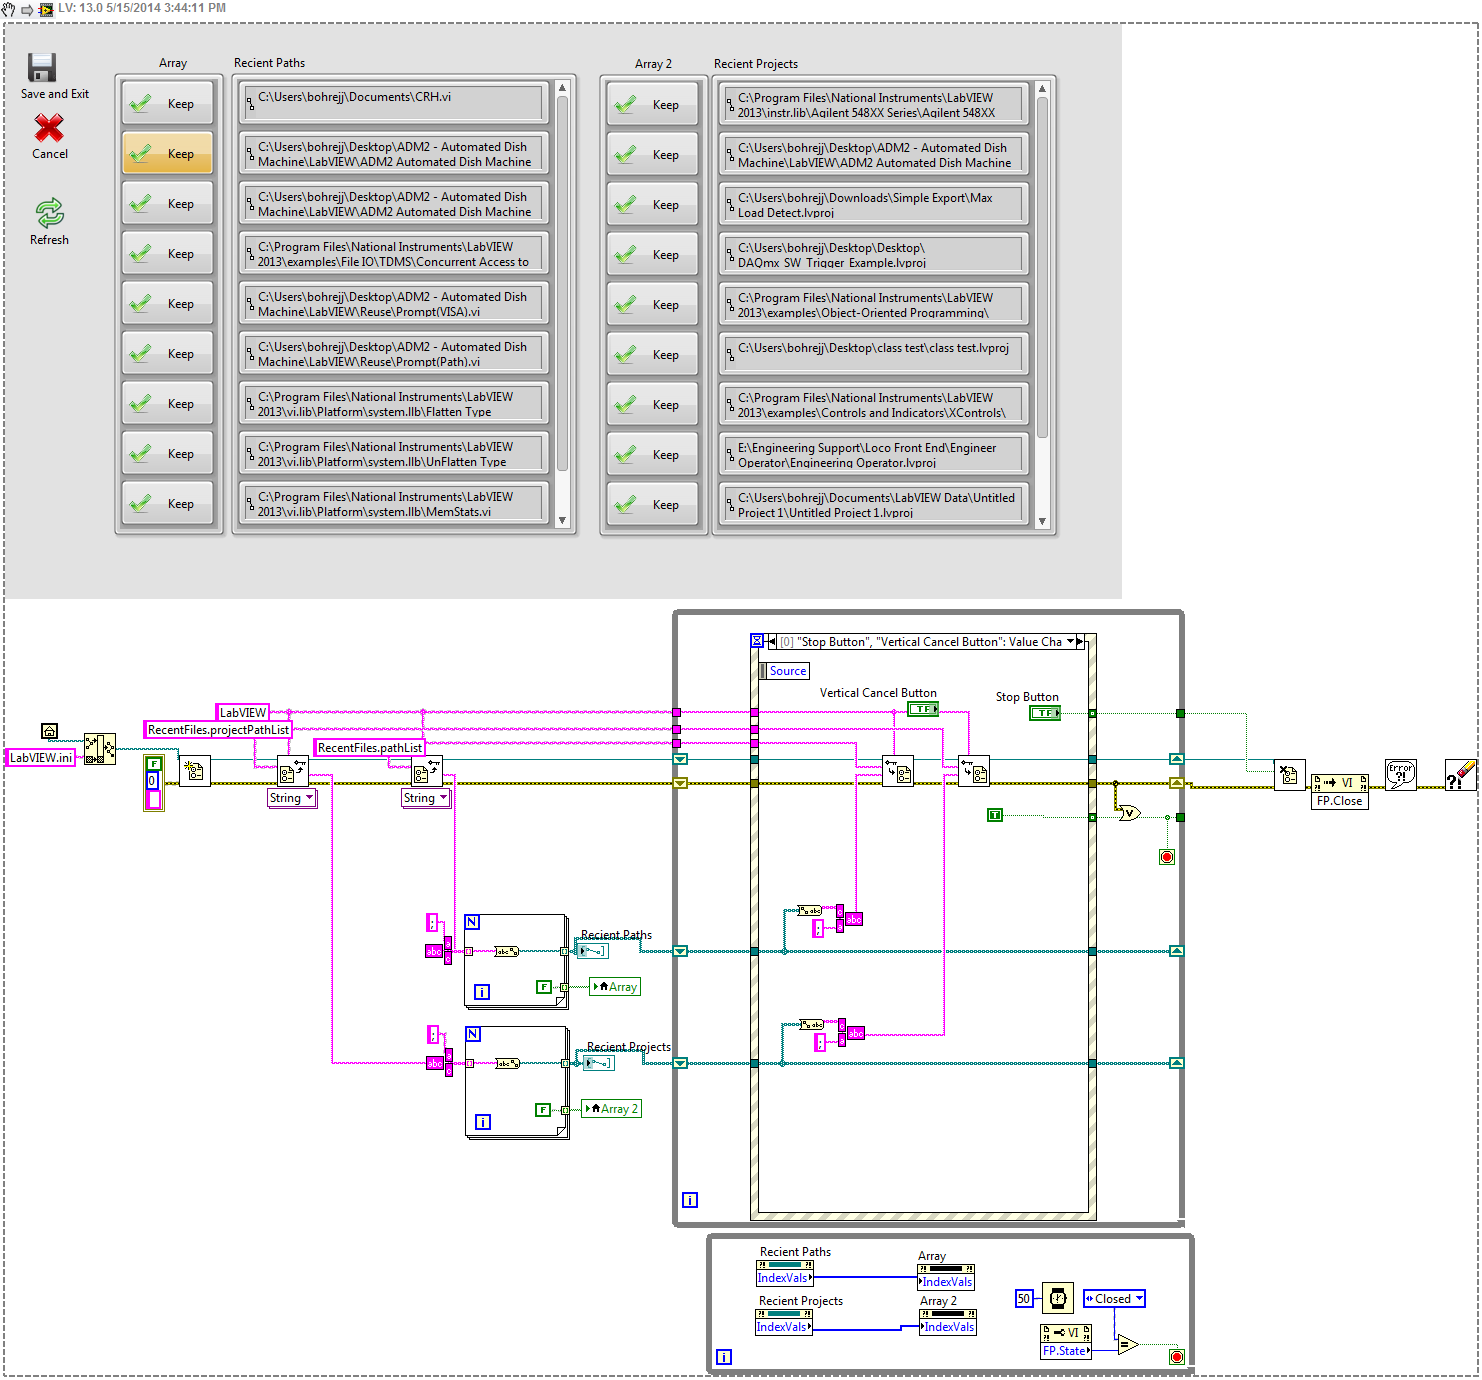Select the LabVIEW.ini string constant
1482x1380 pixels.
click(41, 758)
